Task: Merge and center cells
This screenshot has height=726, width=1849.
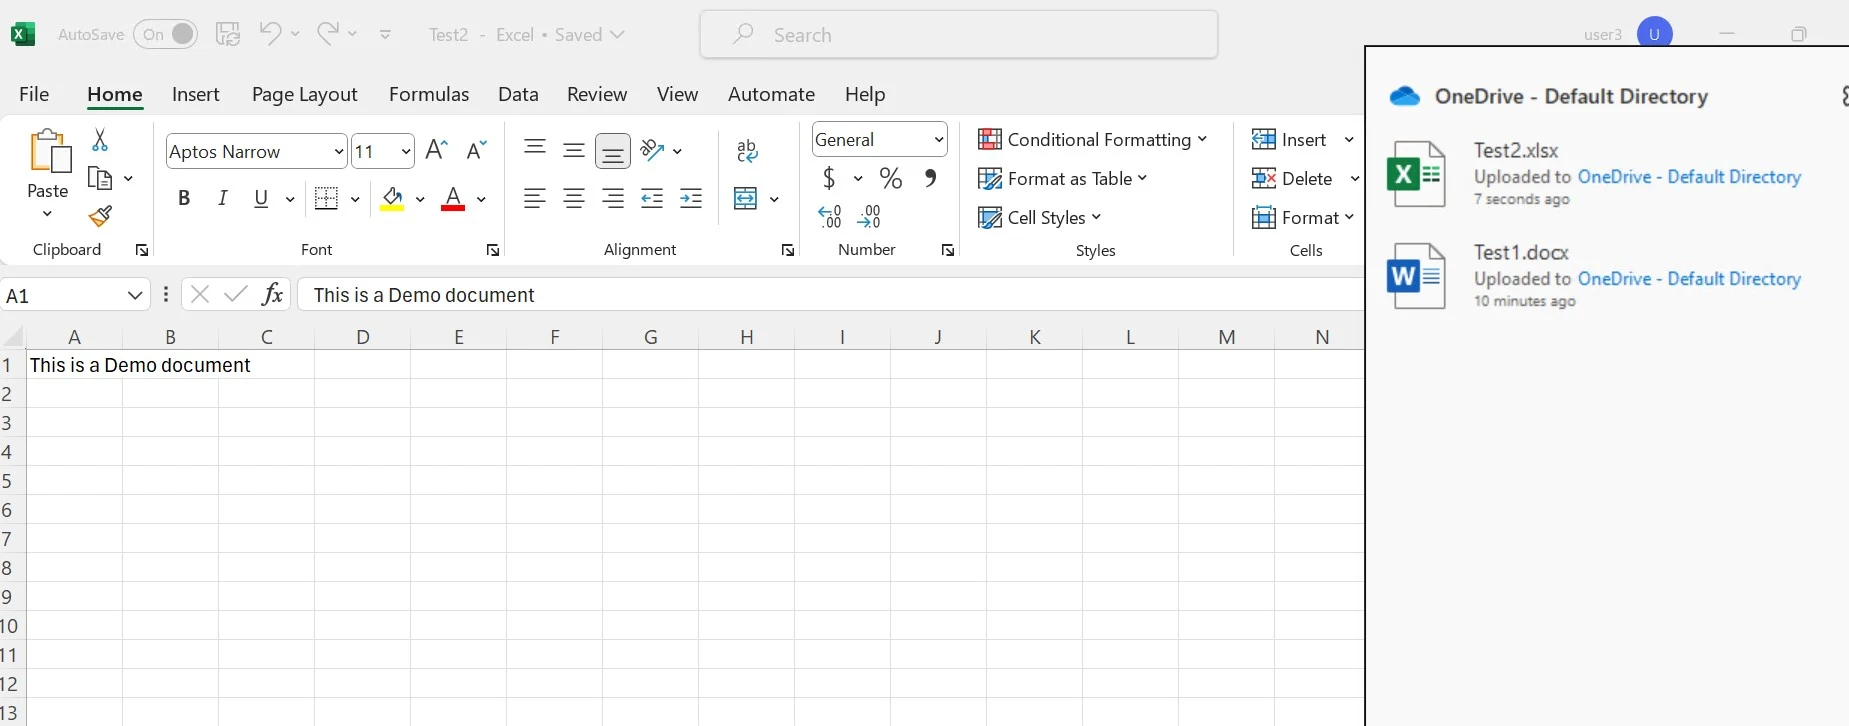Action: [x=746, y=198]
